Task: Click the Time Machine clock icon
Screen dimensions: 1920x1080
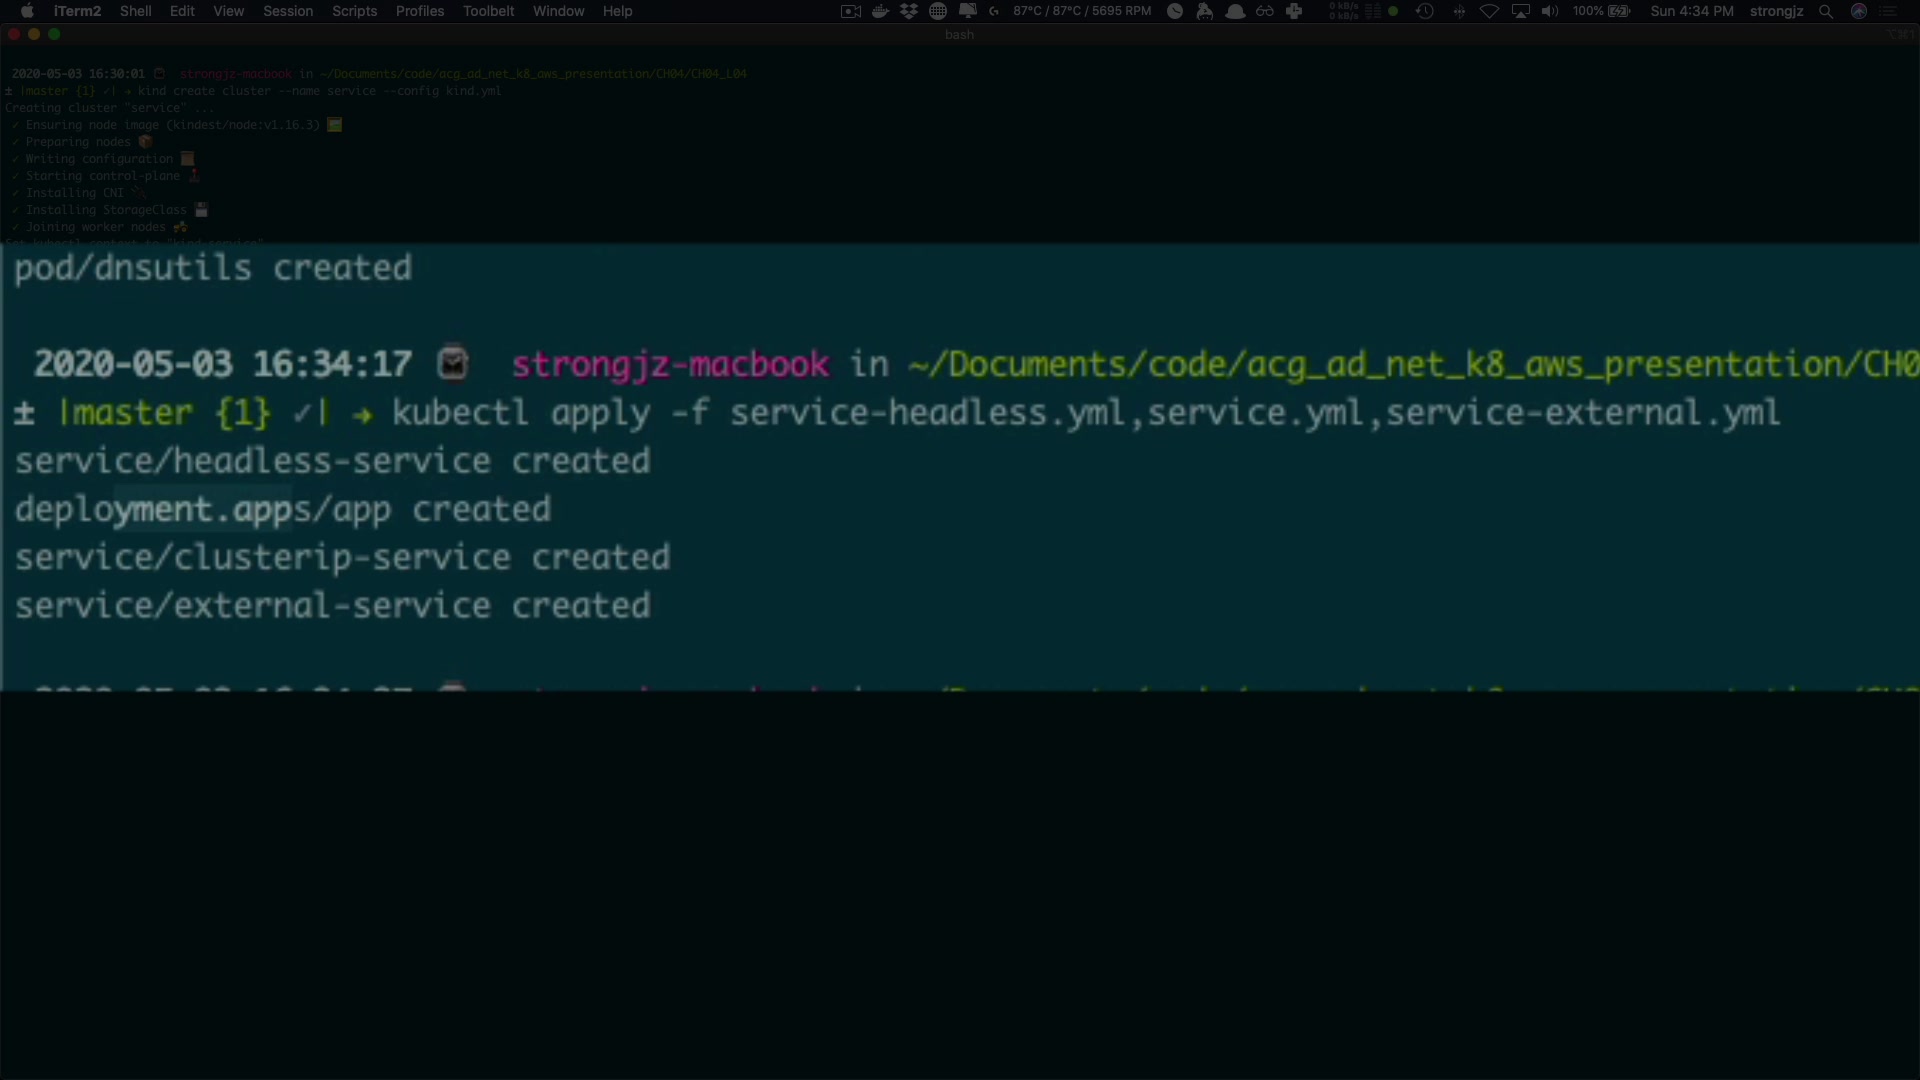Action: point(1425,11)
